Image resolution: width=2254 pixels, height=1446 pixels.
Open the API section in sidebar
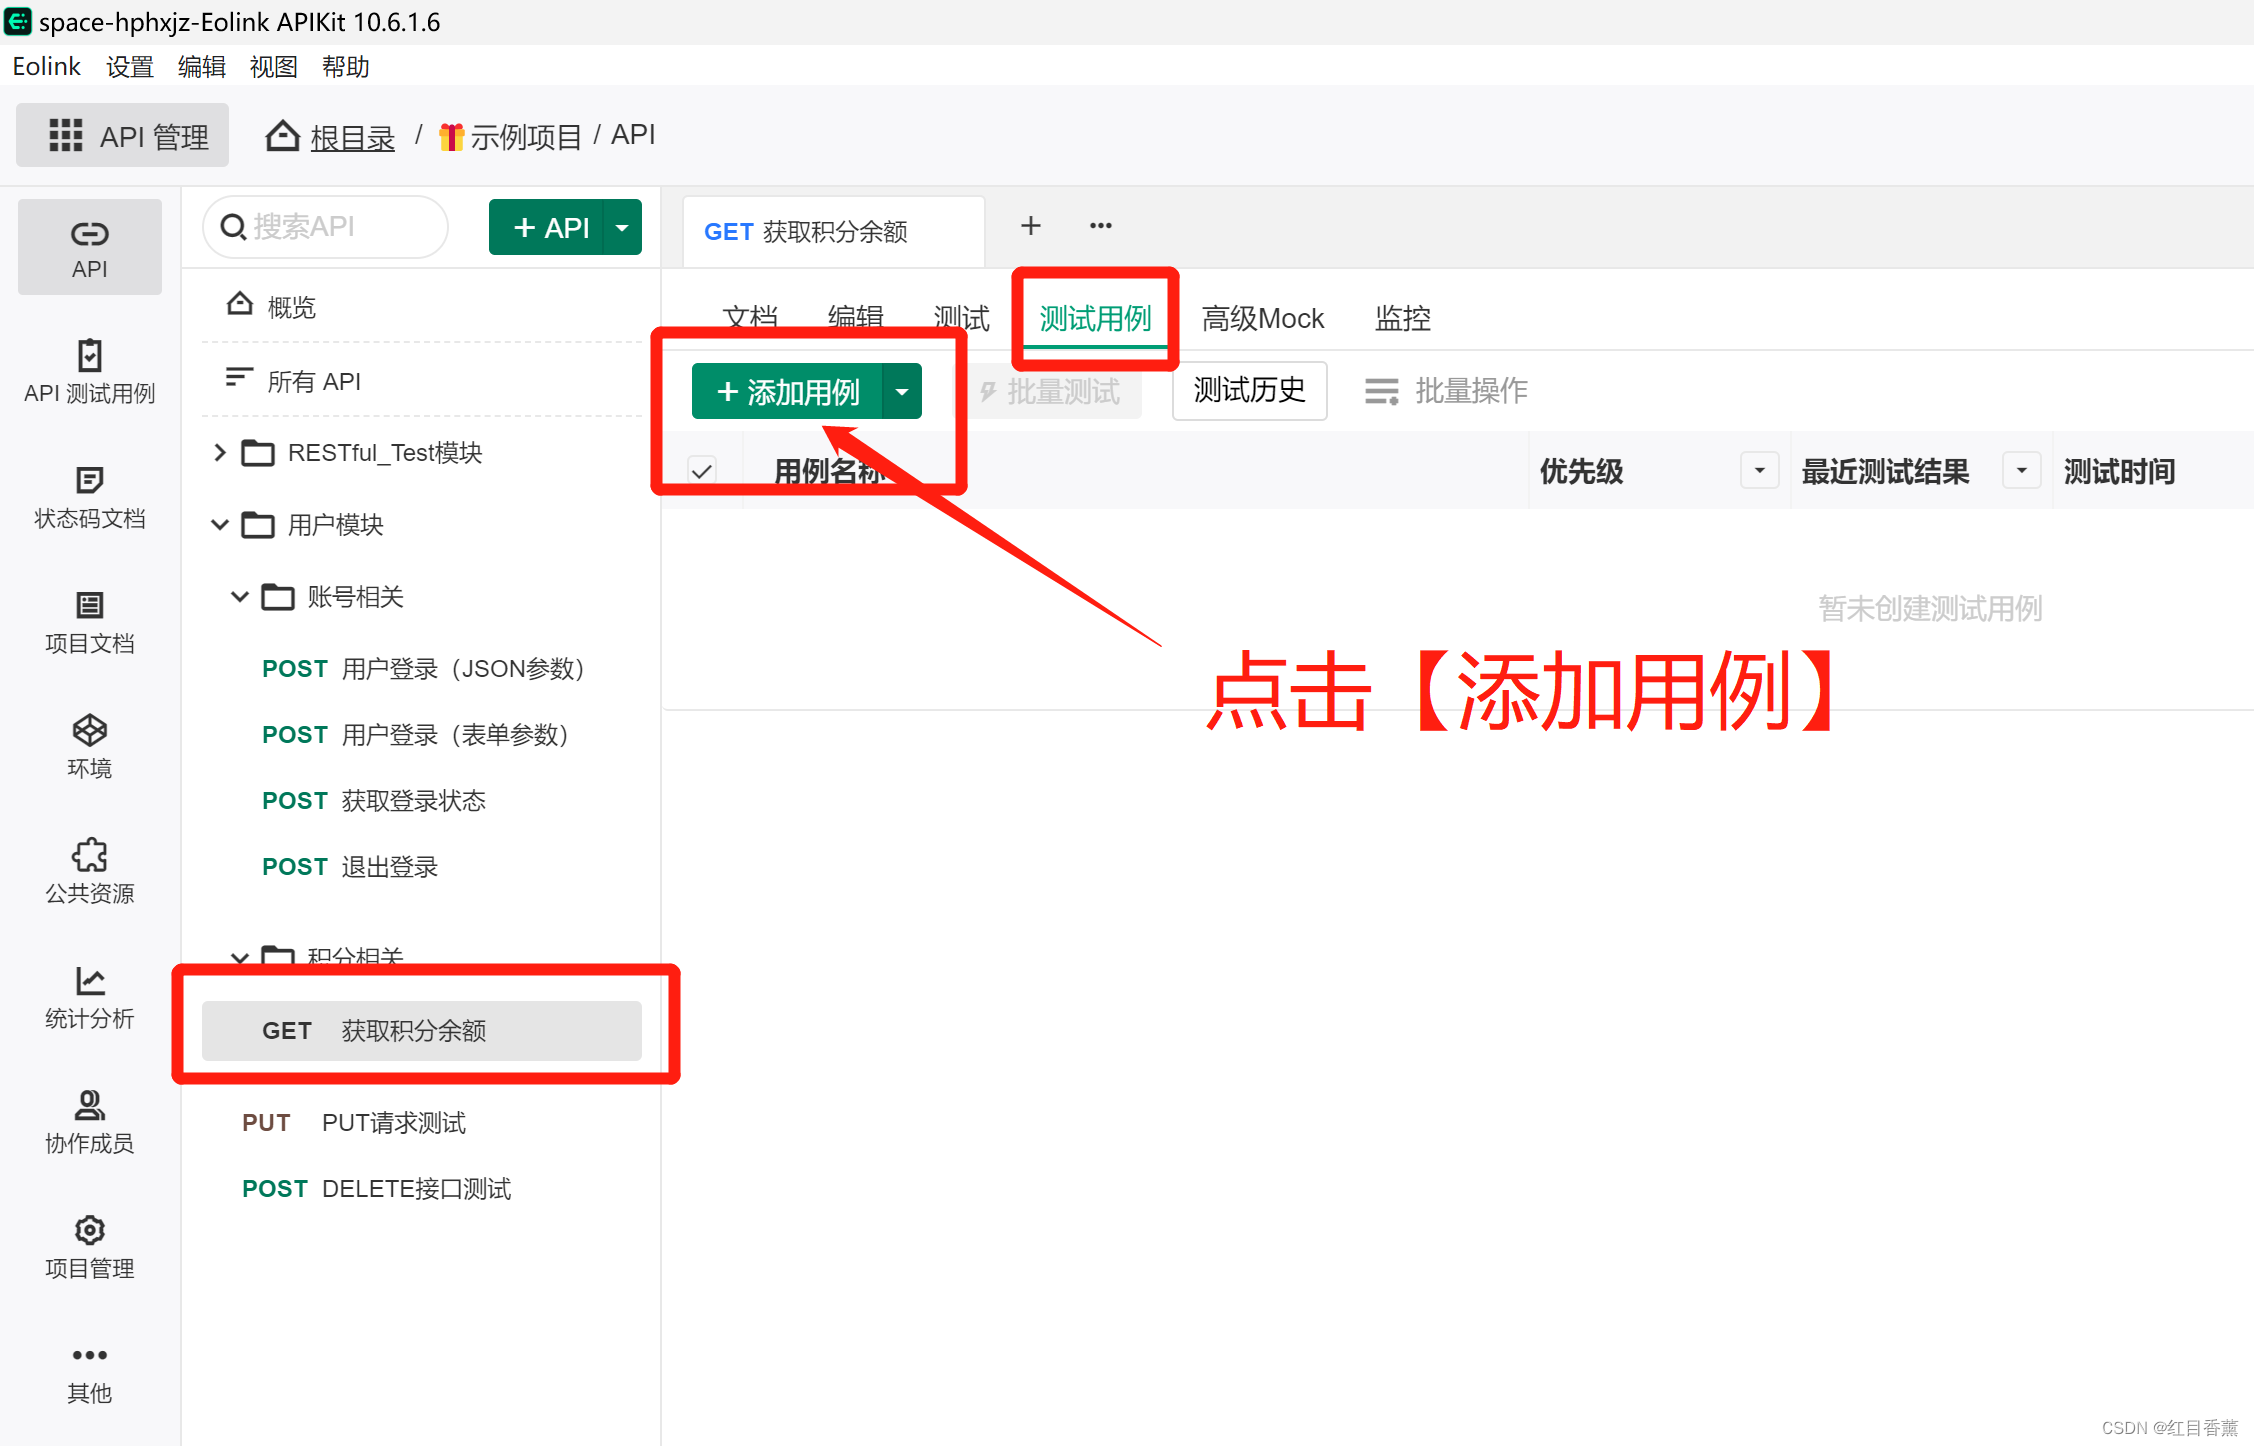(89, 247)
